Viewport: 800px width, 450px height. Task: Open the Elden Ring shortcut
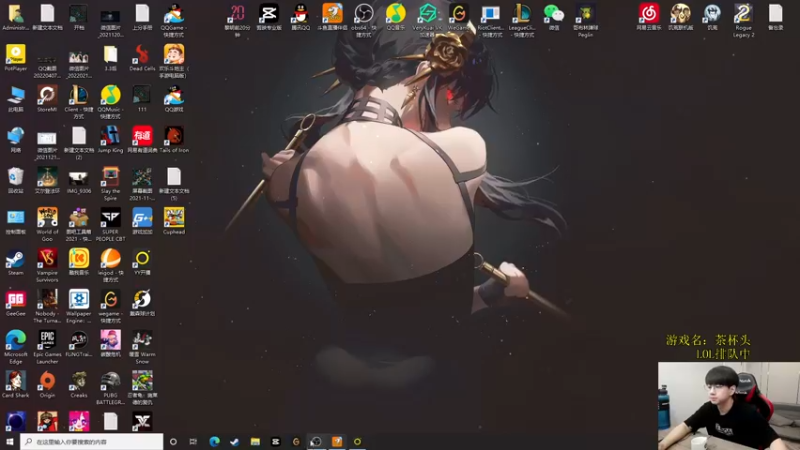[x=47, y=181]
